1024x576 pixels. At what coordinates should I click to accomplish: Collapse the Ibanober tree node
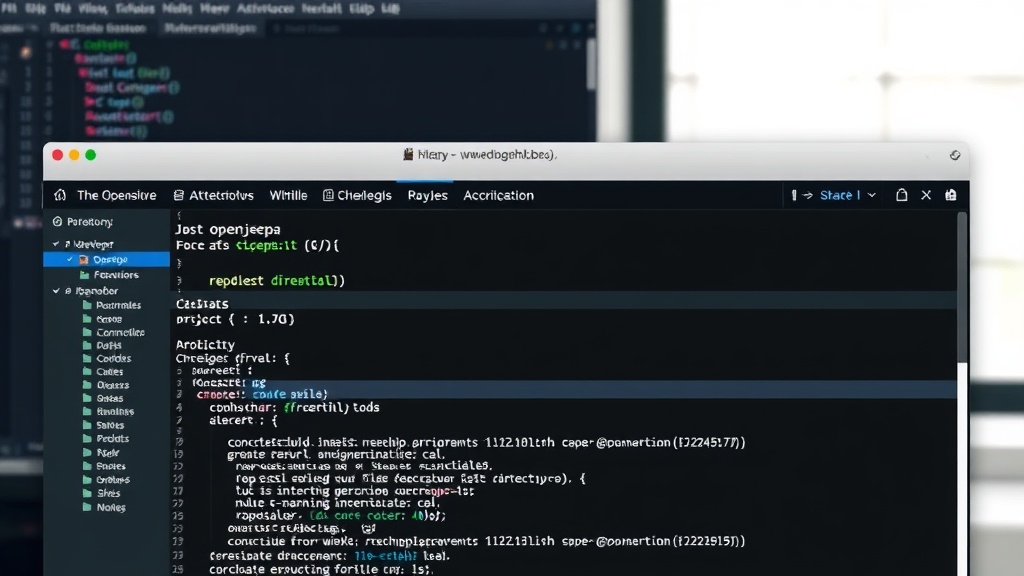(x=56, y=291)
